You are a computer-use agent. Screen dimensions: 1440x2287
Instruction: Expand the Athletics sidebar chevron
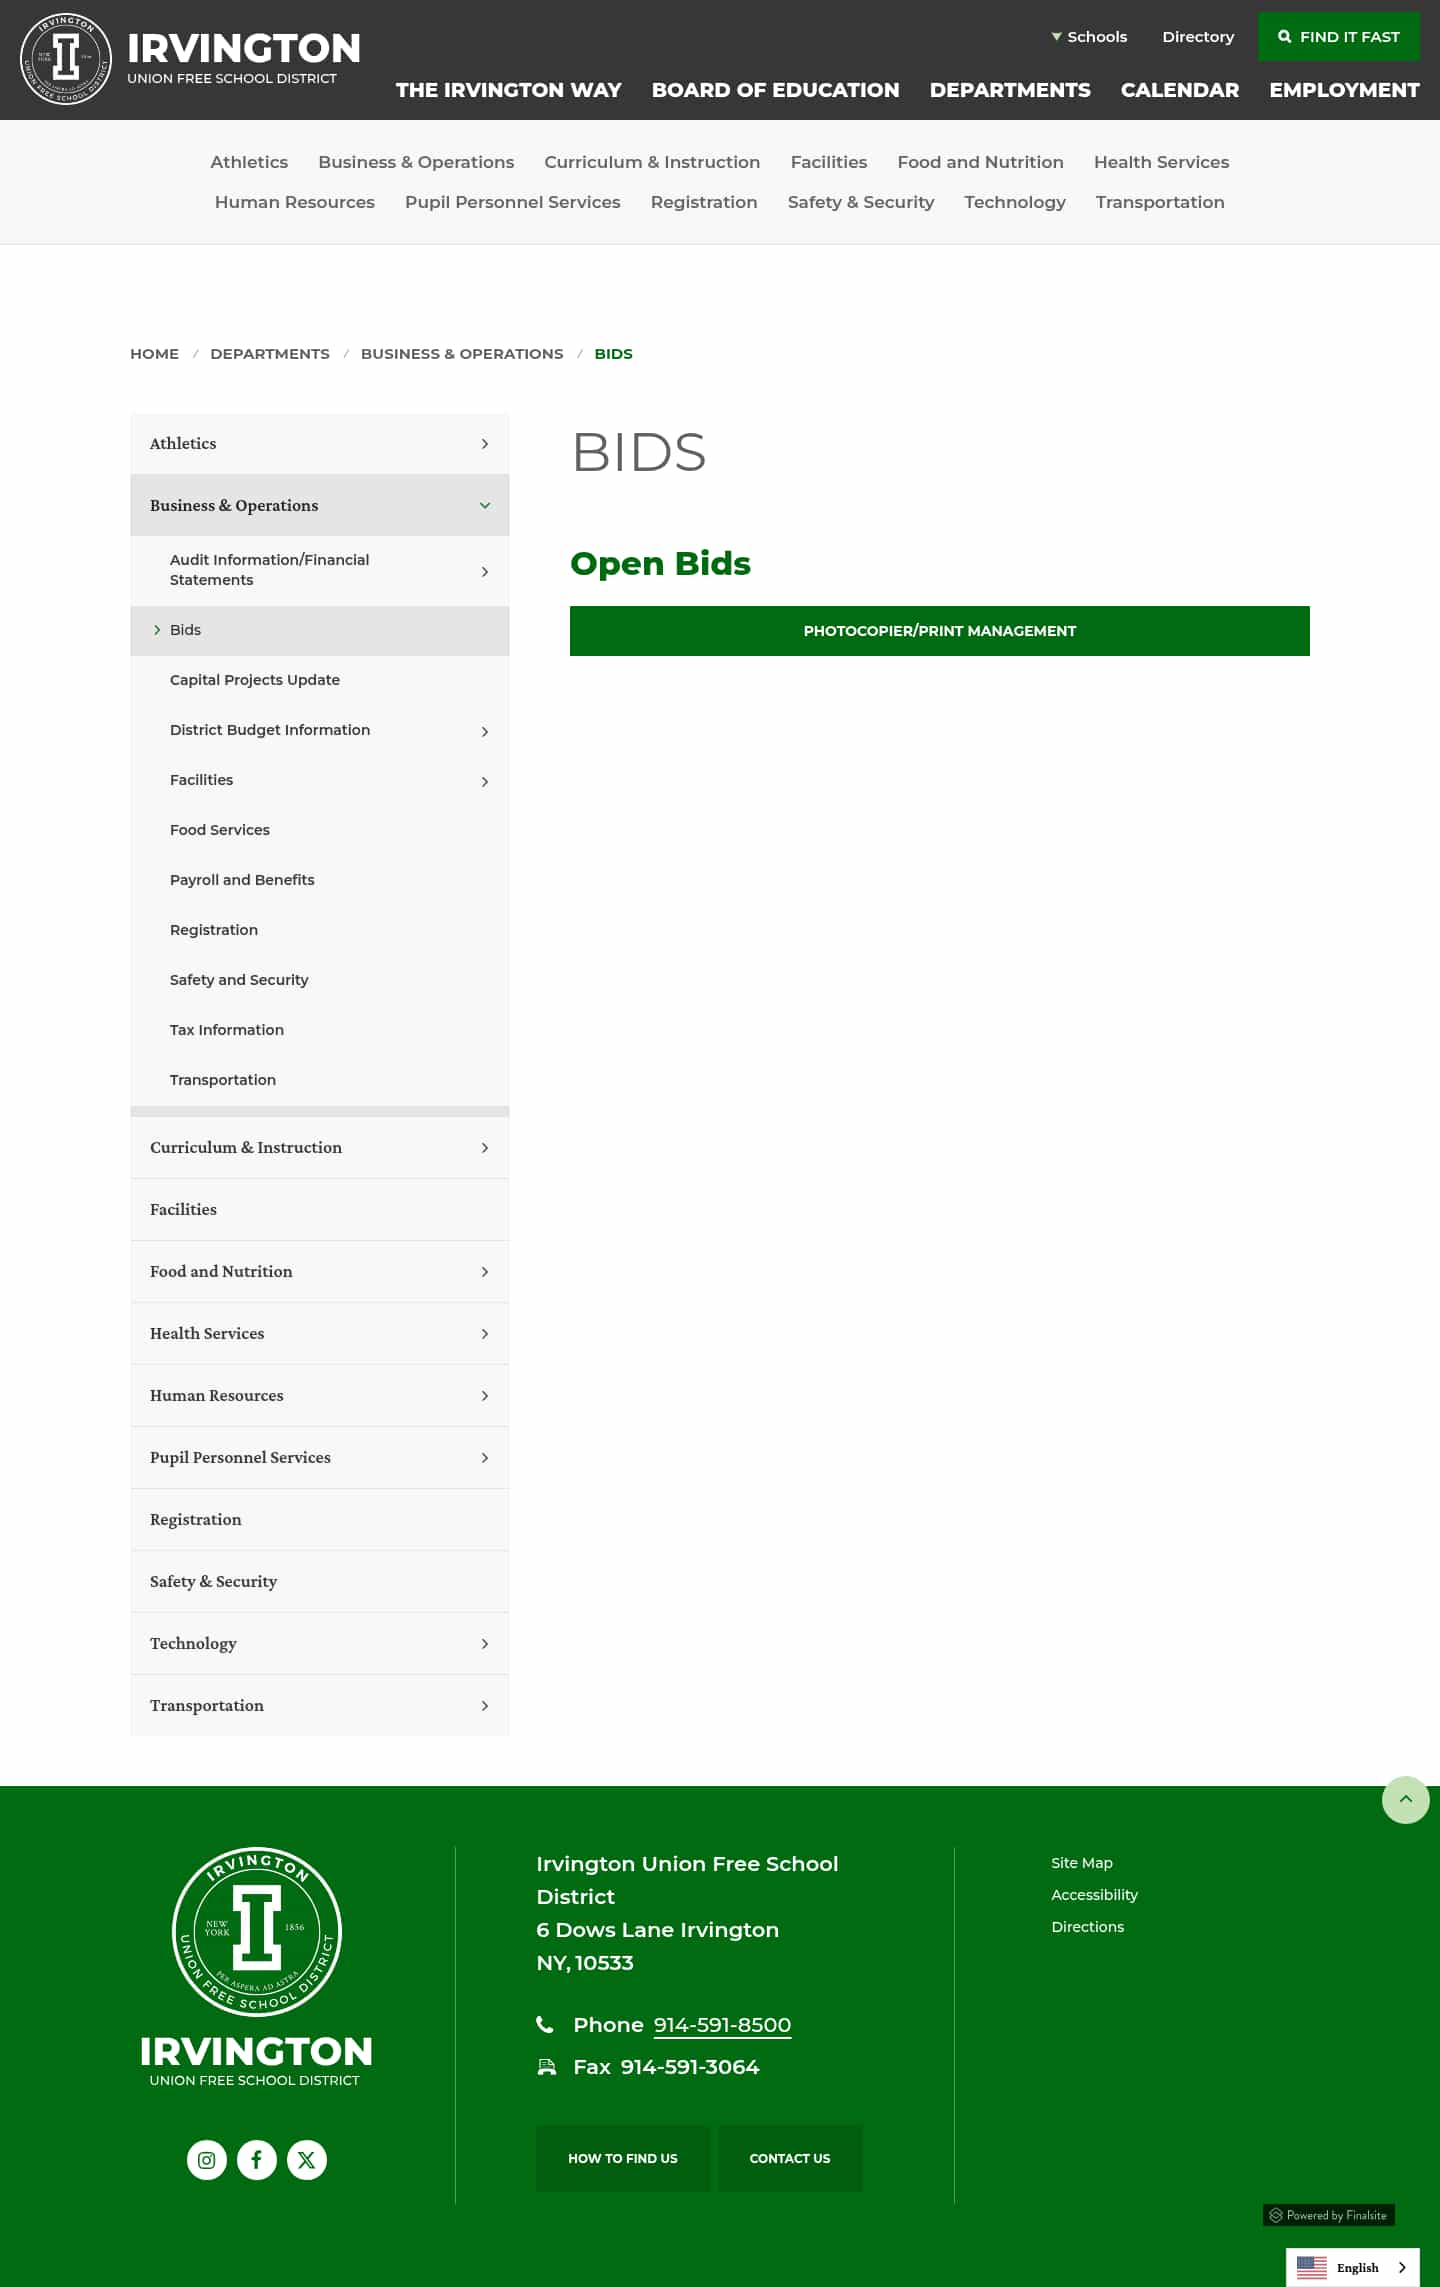(485, 444)
